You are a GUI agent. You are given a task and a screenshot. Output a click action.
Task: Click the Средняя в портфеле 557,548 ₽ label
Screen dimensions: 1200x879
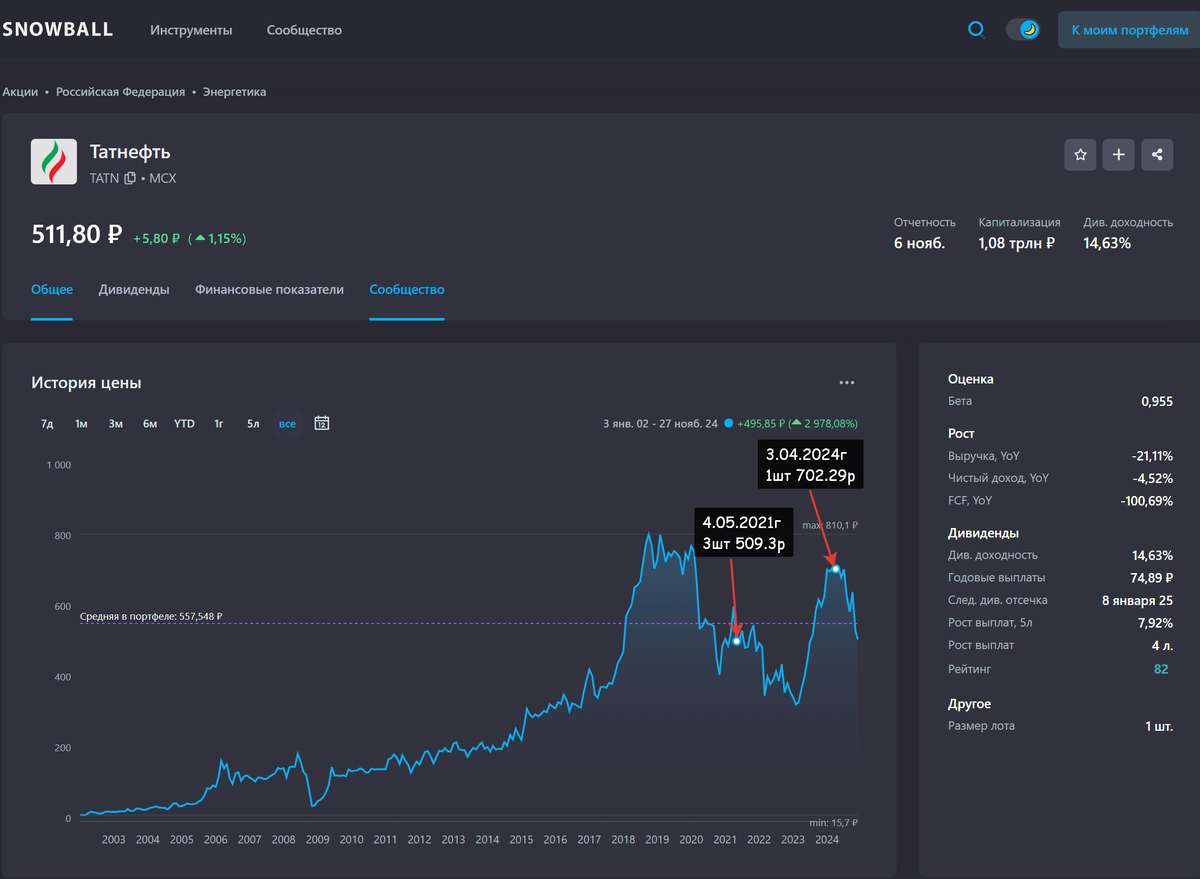[151, 617]
